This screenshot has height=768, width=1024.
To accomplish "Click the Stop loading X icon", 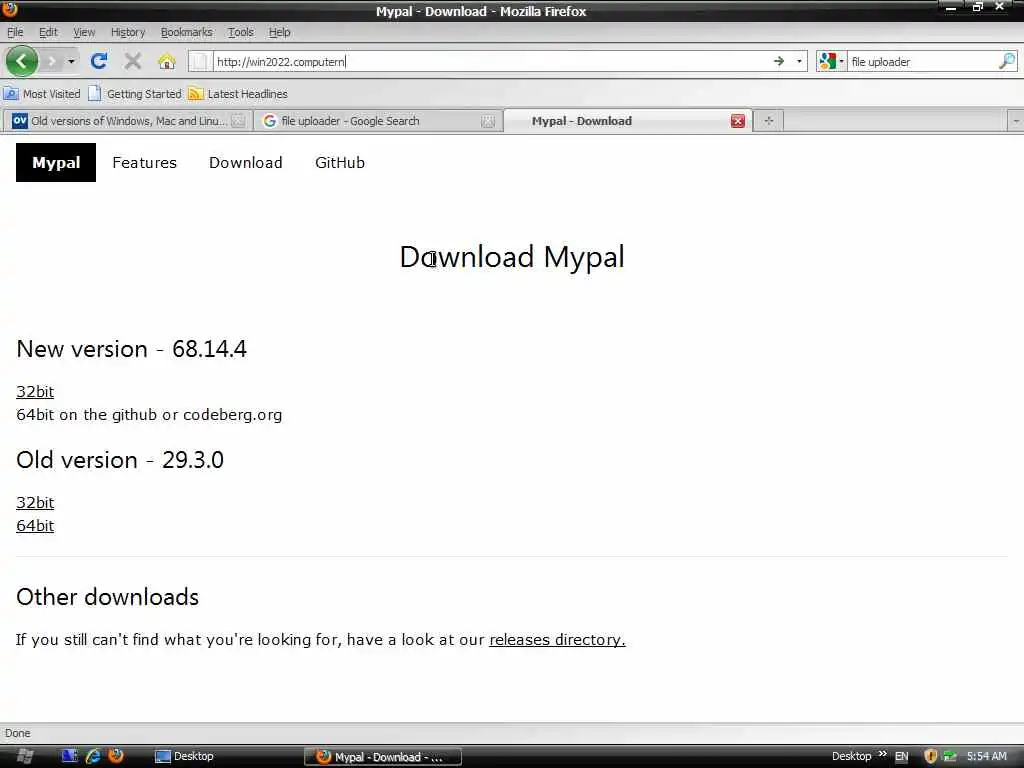I will pos(133,61).
